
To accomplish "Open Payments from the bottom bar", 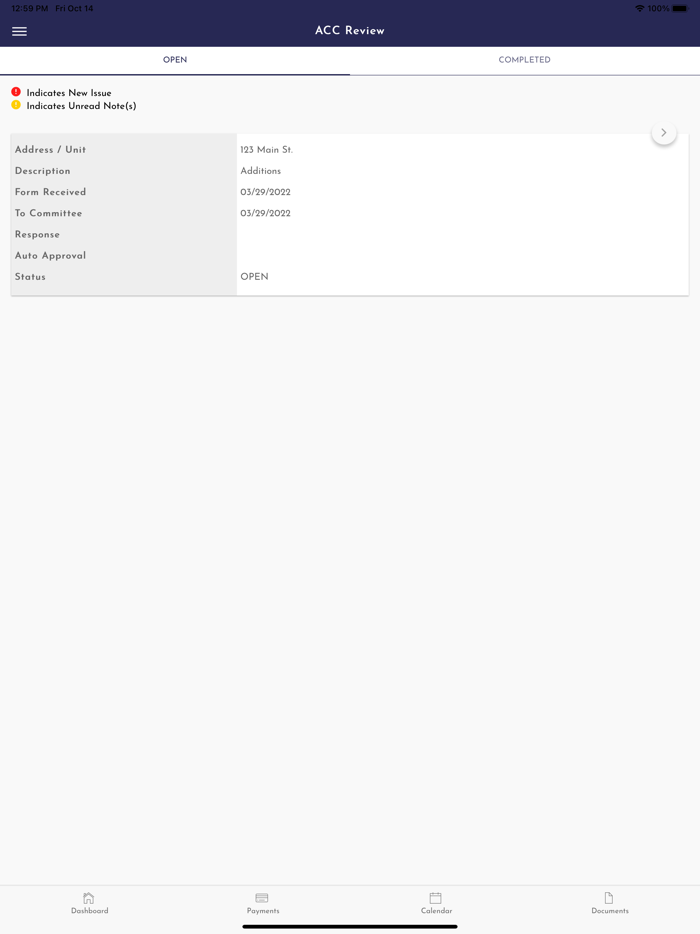I will (262, 898).
